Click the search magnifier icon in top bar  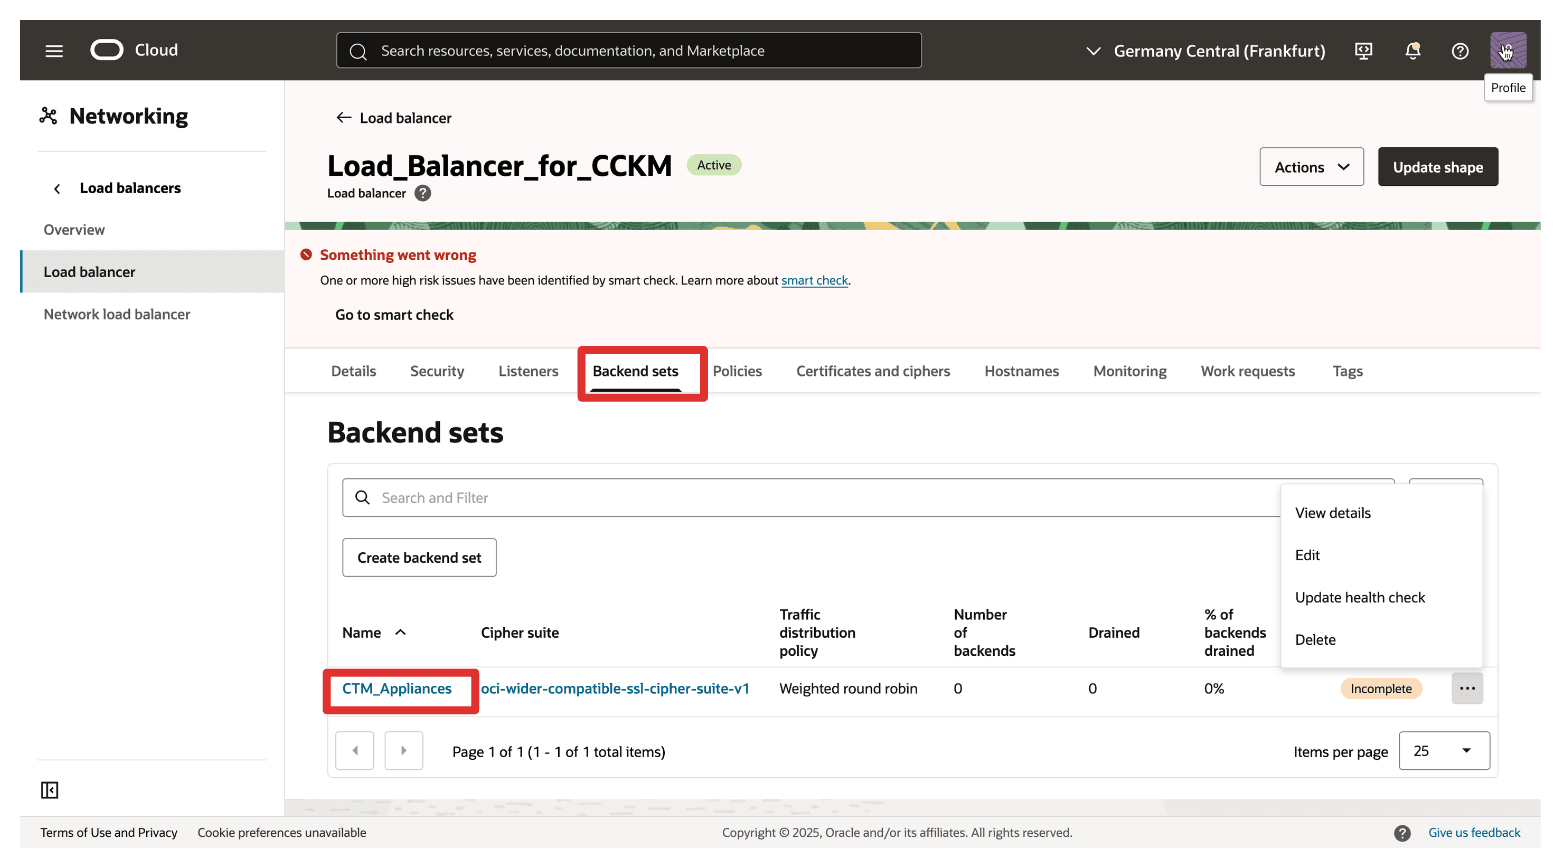click(x=358, y=51)
